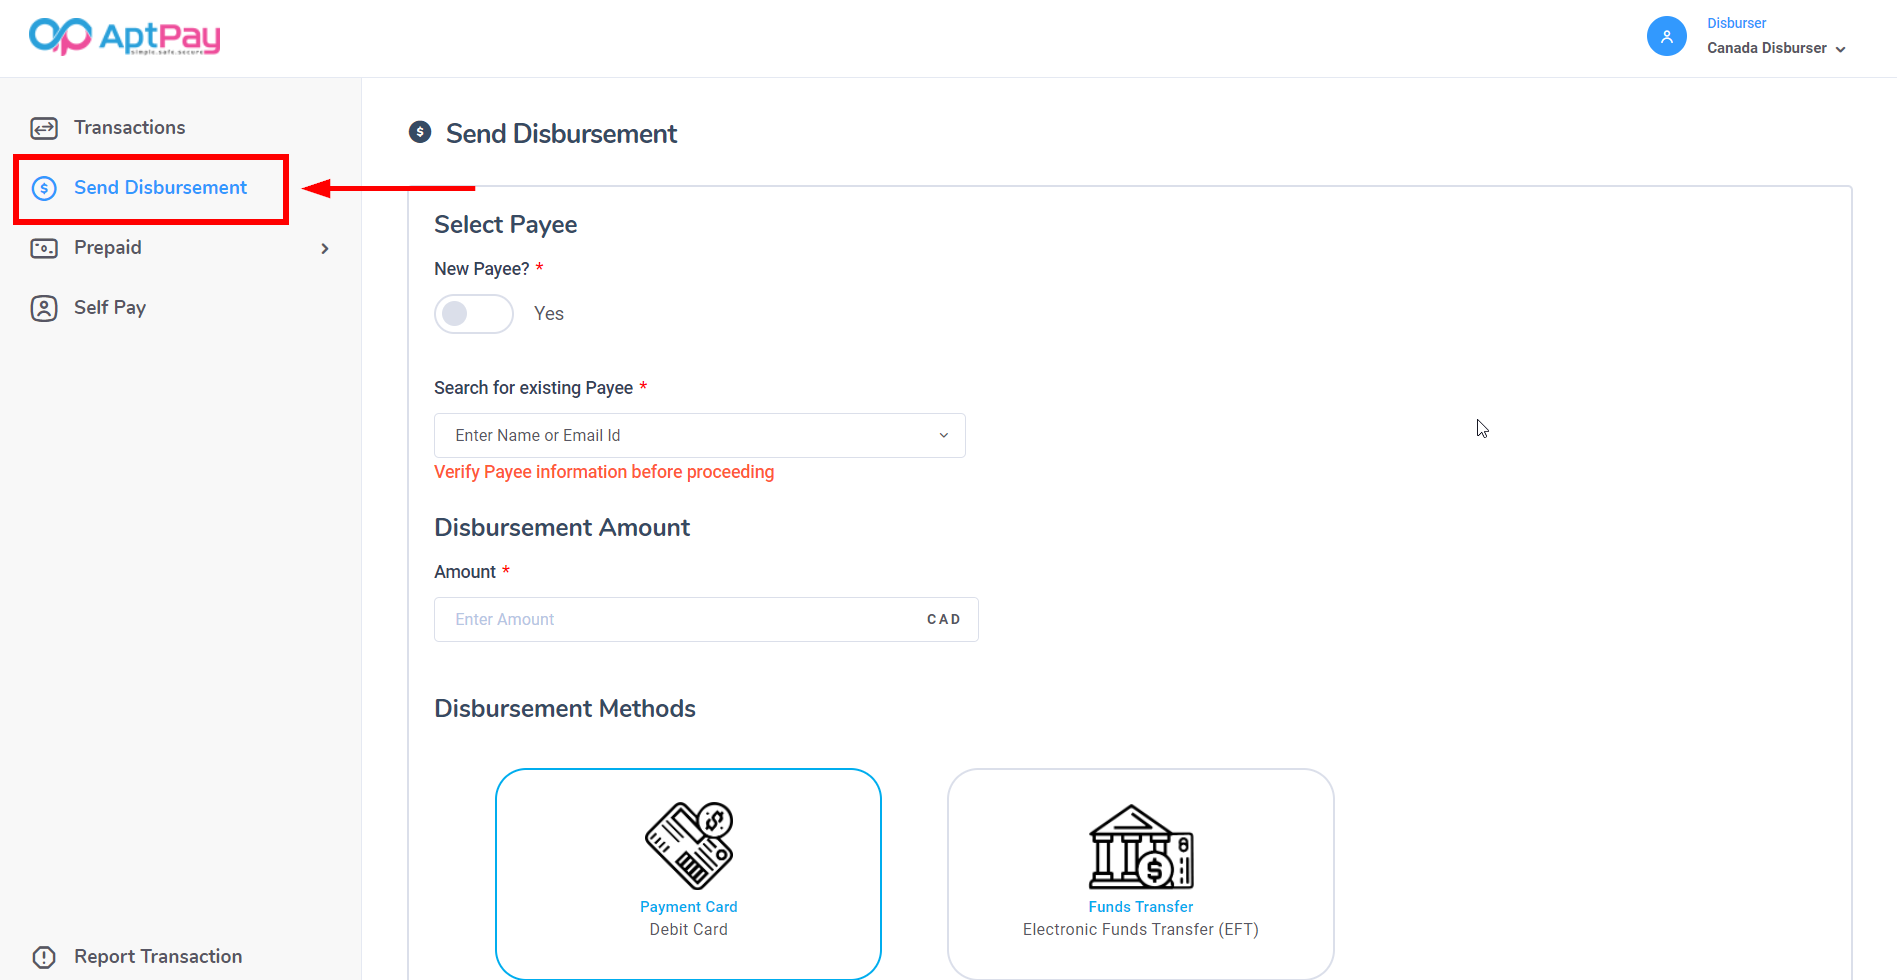This screenshot has height=980, width=1897.
Task: Click the Enter Name or Email Id field
Action: (680, 436)
